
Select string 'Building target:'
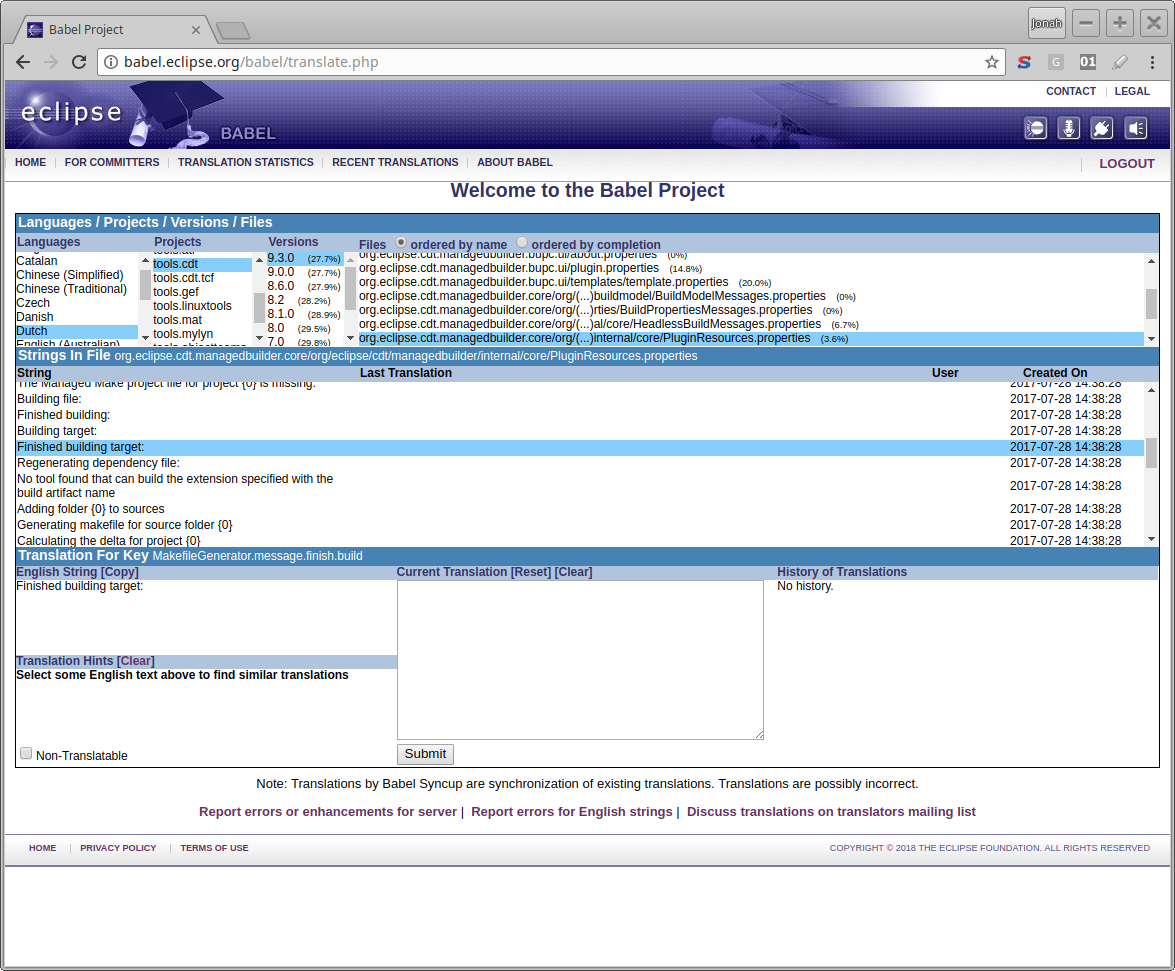580,432
